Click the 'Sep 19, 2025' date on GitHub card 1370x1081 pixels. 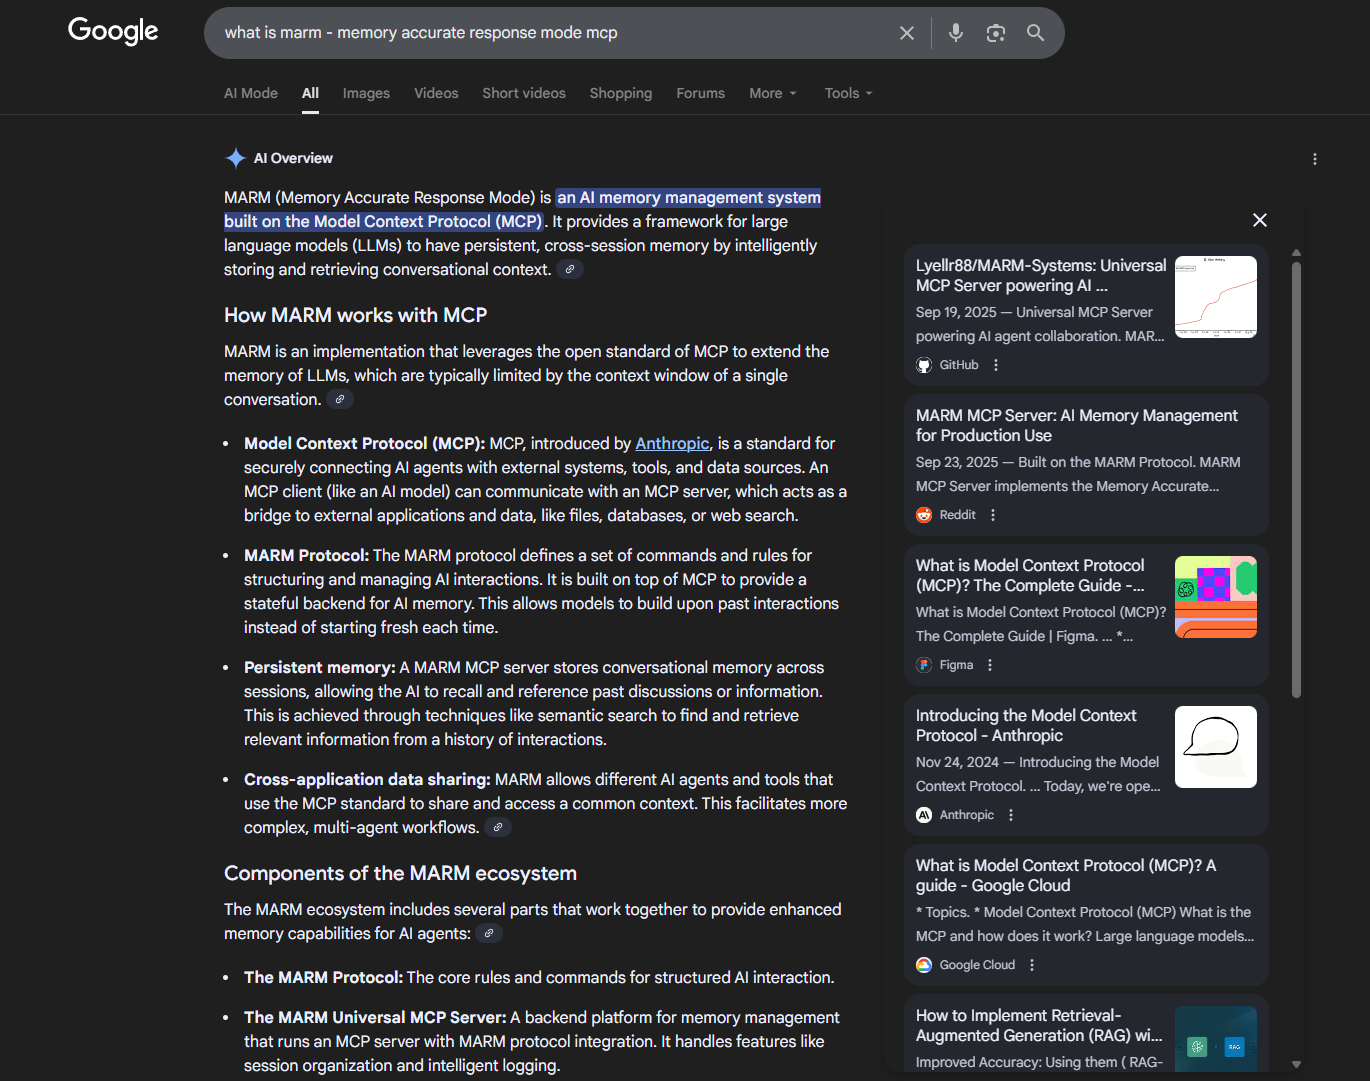956,312
